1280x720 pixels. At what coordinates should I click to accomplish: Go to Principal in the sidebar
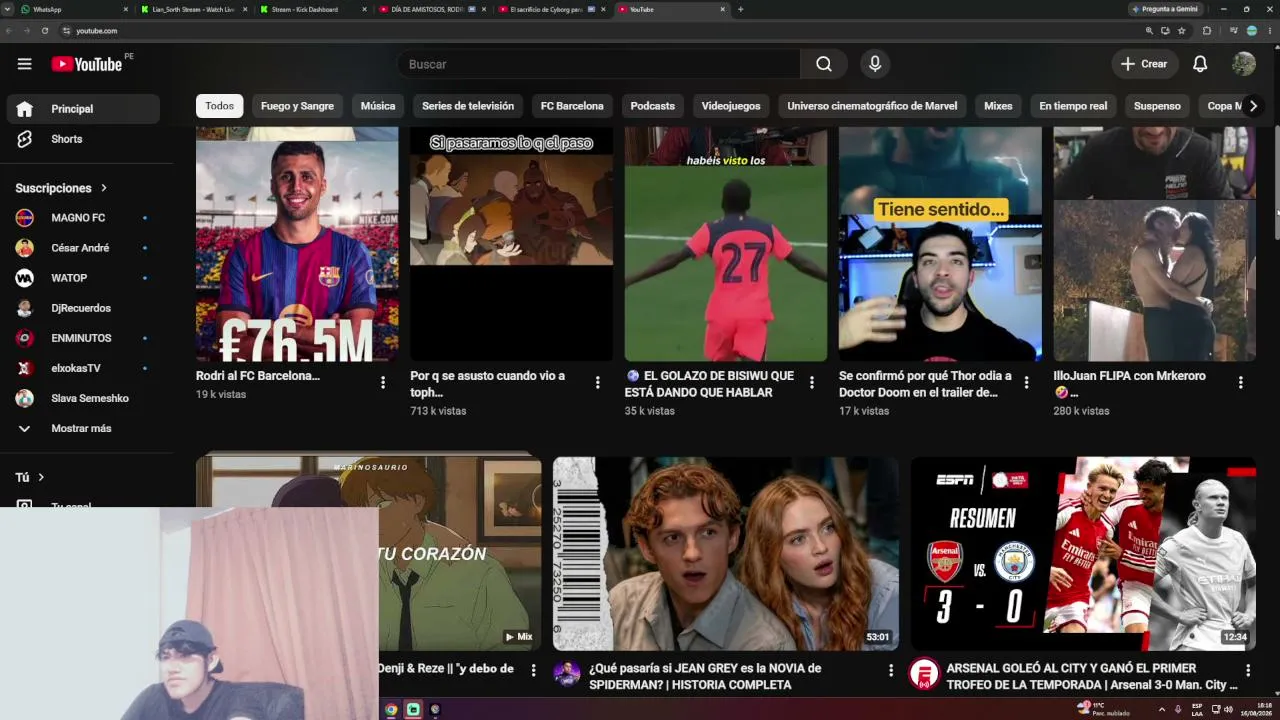pyautogui.click(x=83, y=109)
